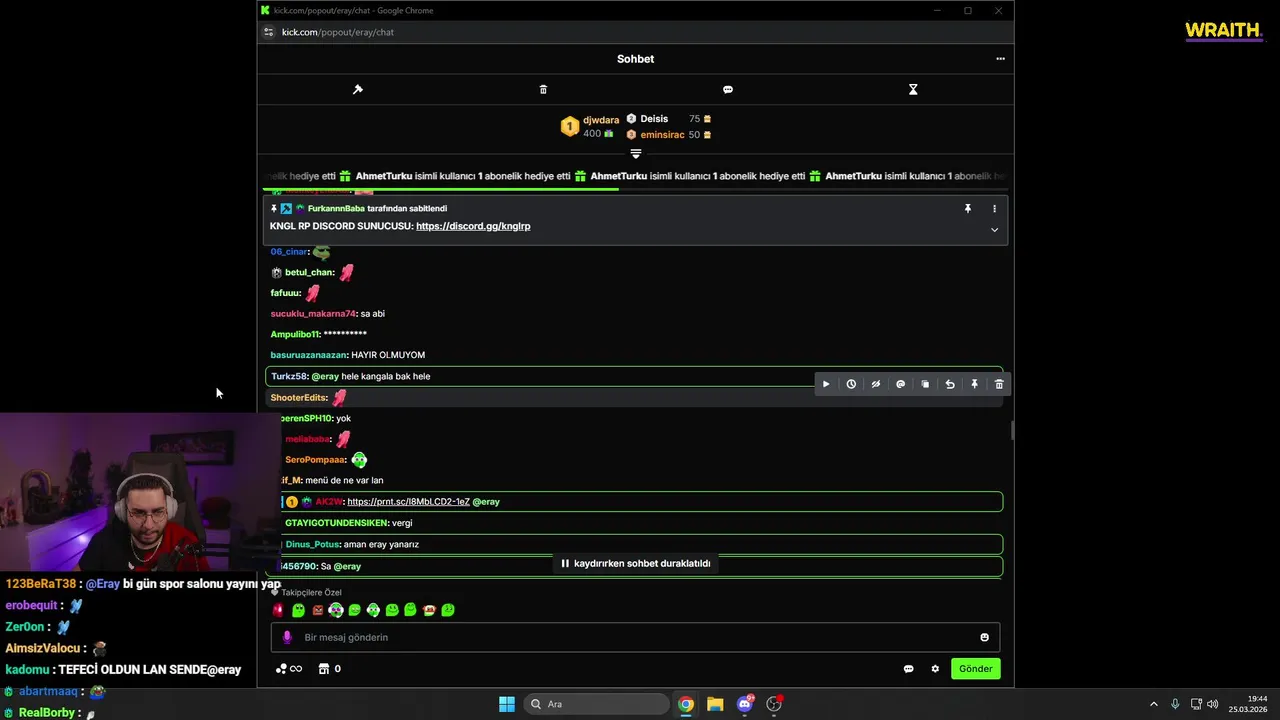Click the taskbar Ara search box
Viewport: 1280px width, 720px height.
[597, 704]
